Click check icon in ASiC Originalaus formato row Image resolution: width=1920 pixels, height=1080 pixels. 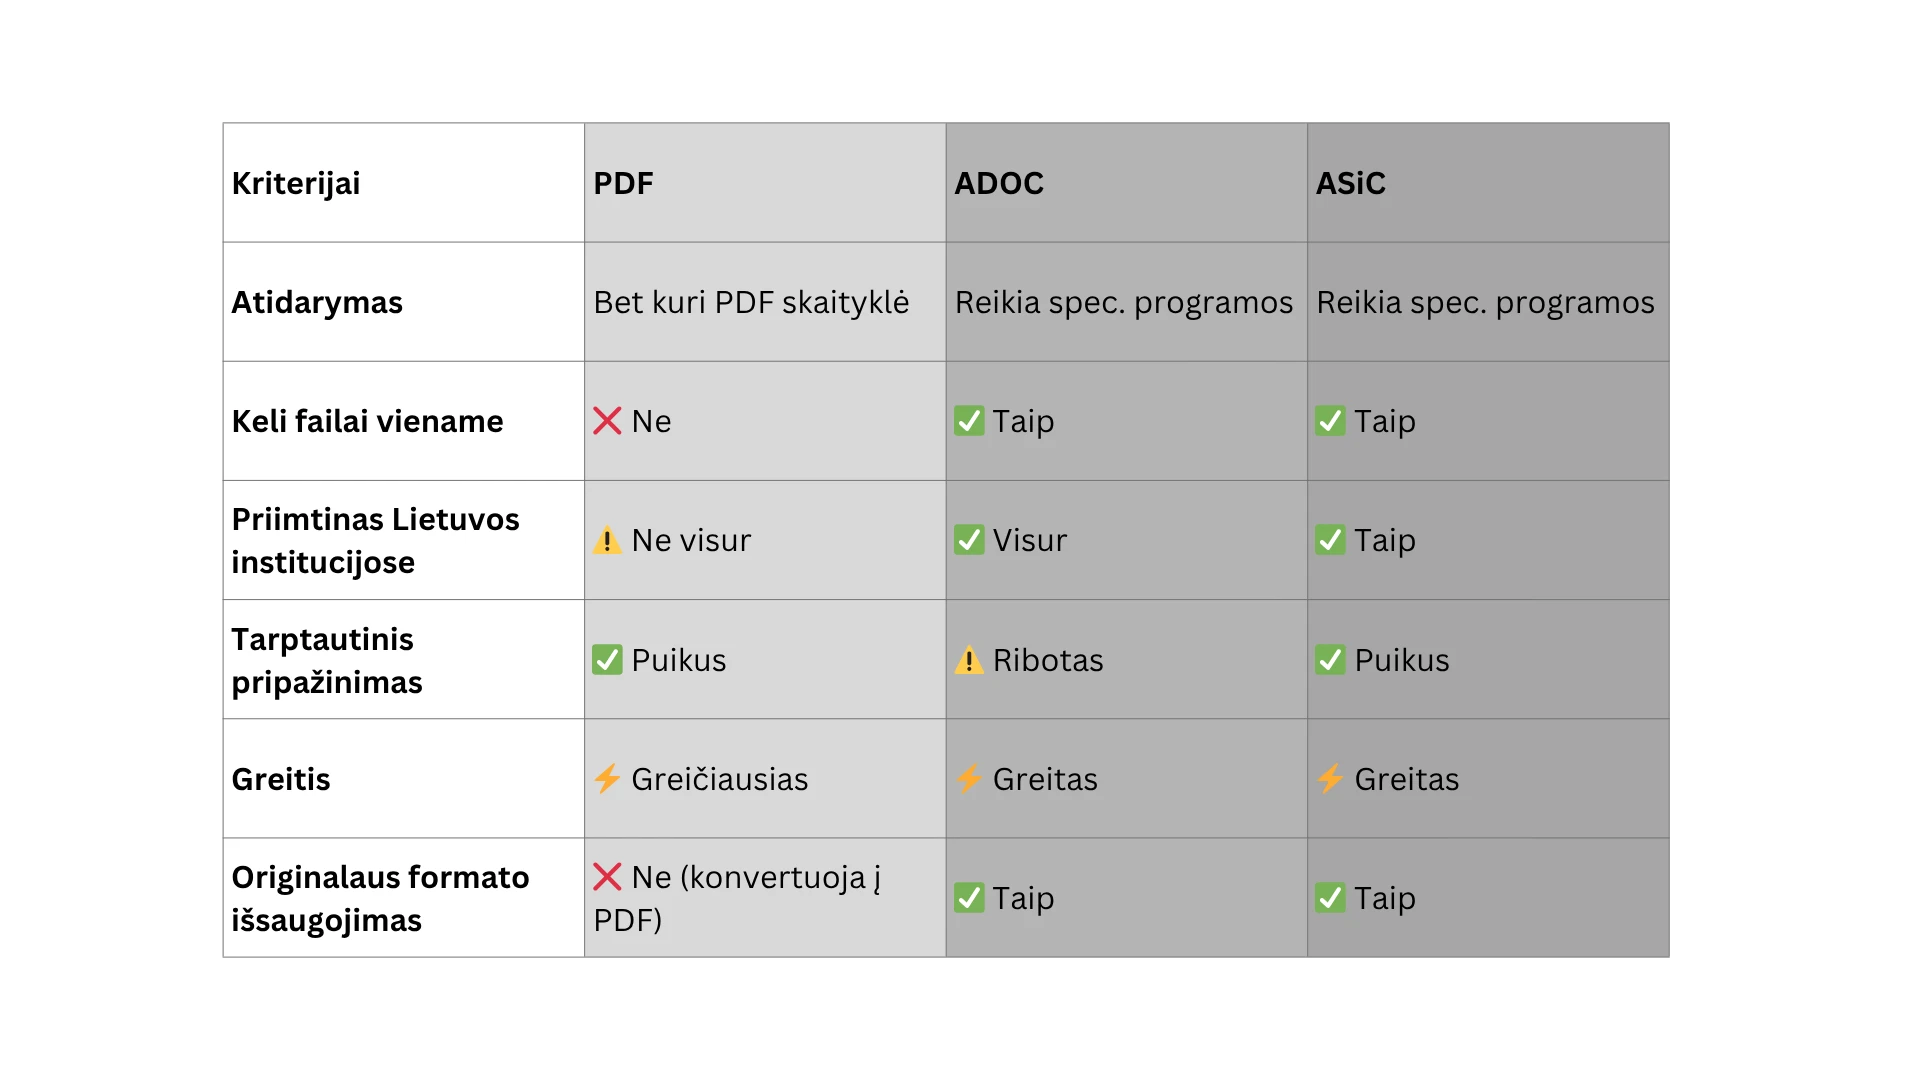[x=1329, y=898]
